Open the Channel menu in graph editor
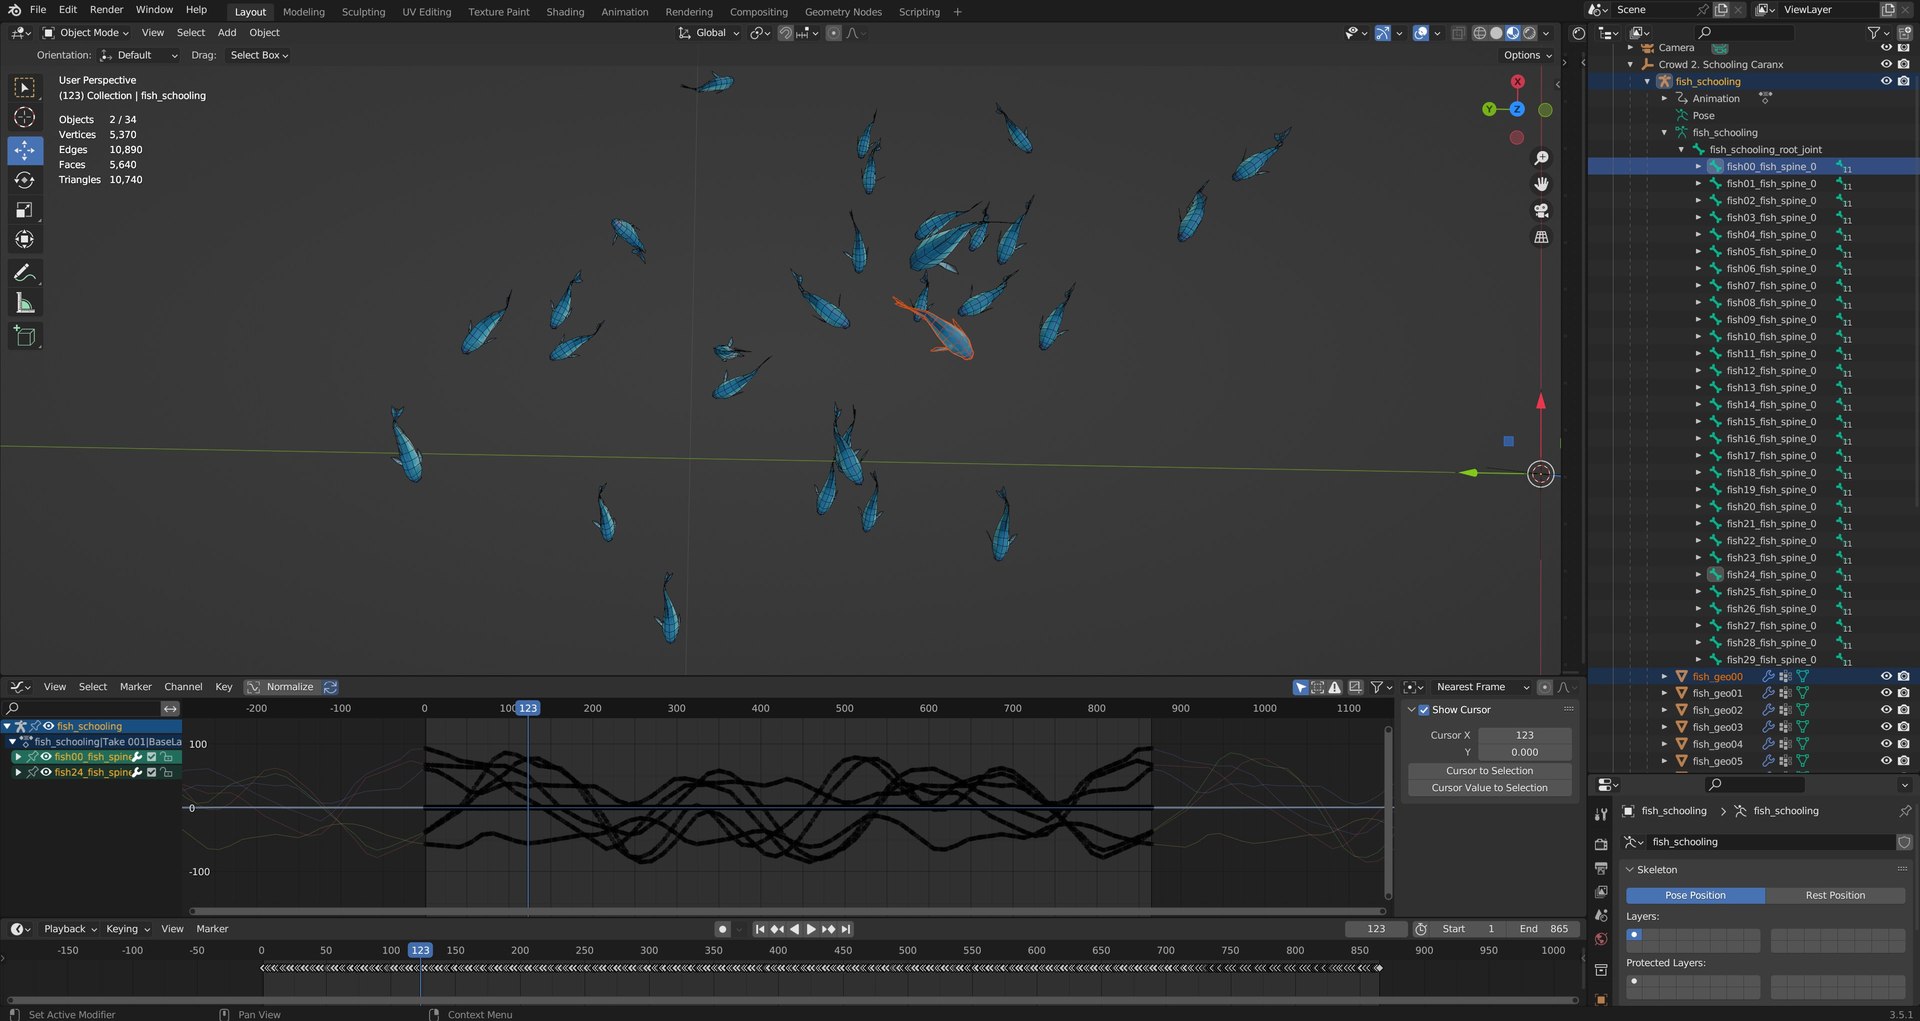 pyautogui.click(x=183, y=687)
